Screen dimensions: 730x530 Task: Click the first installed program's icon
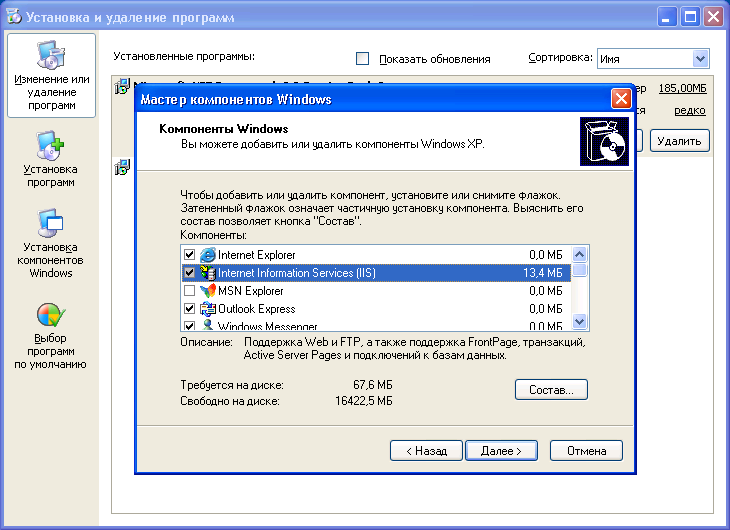[x=122, y=86]
